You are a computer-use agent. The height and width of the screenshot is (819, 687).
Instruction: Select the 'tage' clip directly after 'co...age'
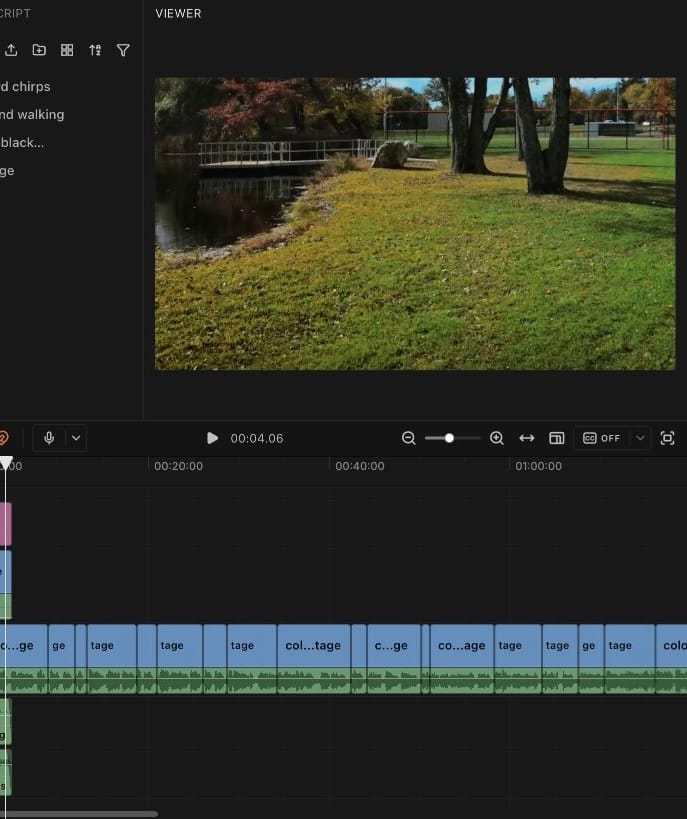pos(518,646)
